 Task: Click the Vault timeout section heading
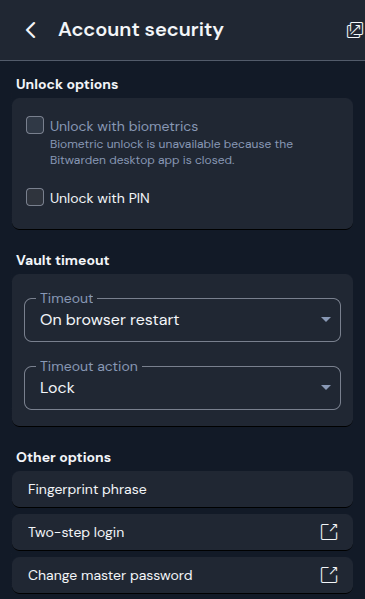(x=63, y=260)
